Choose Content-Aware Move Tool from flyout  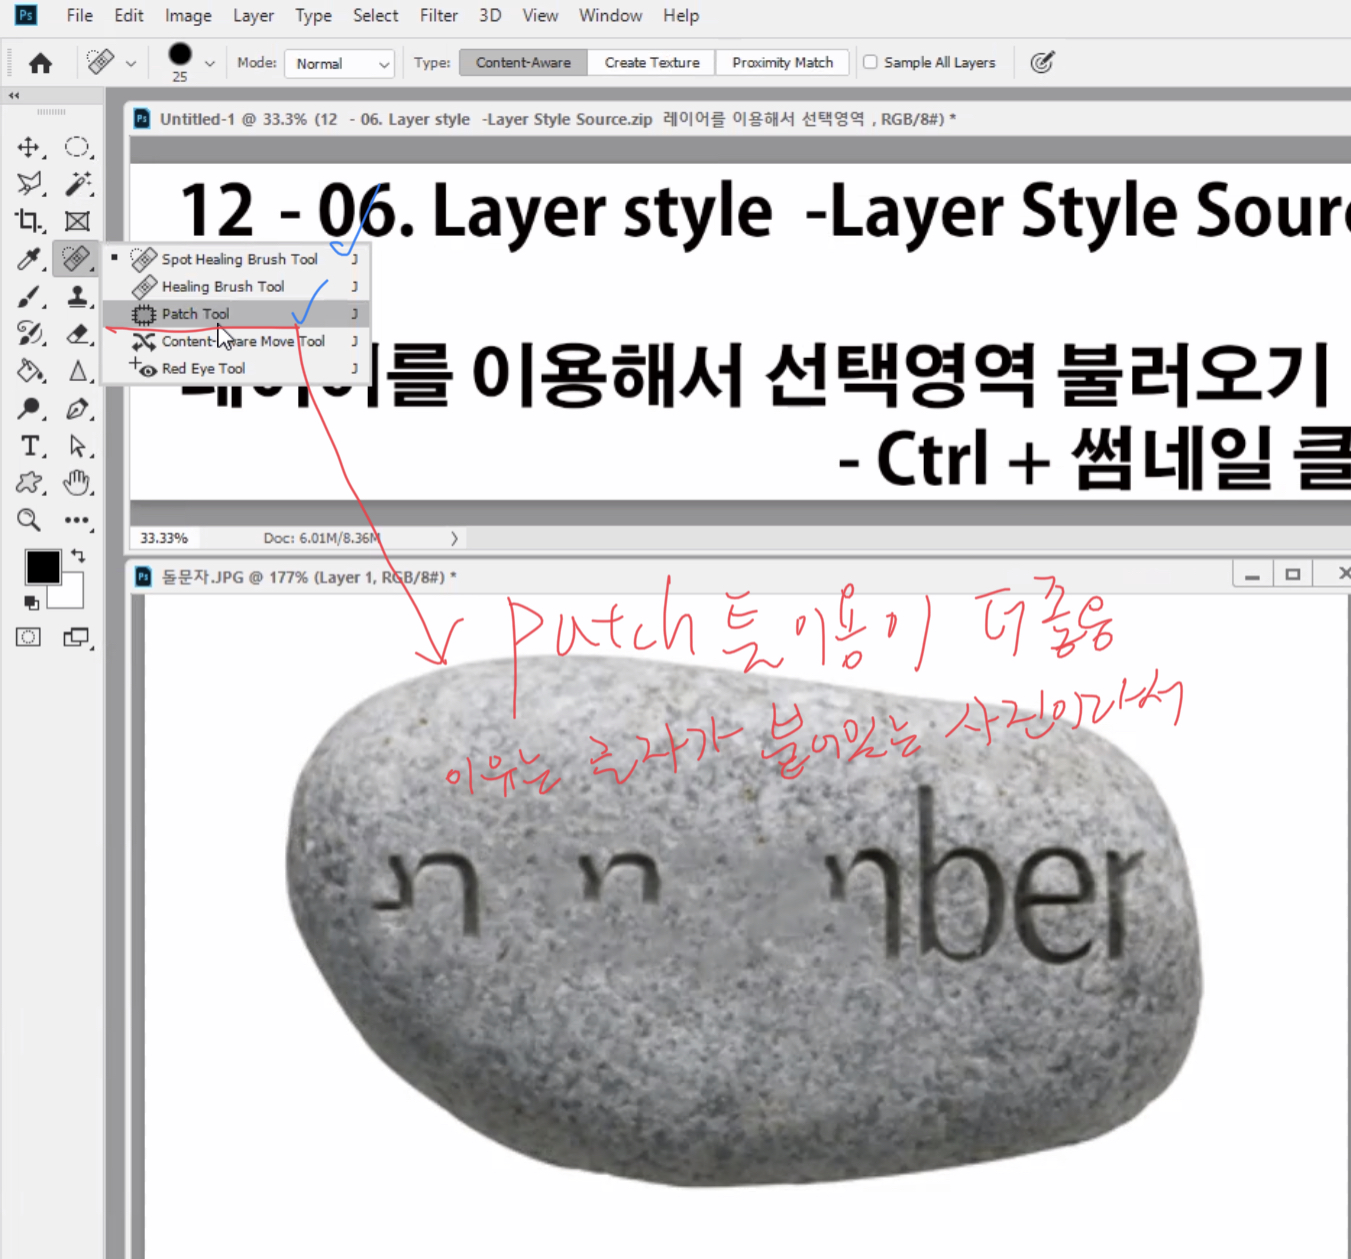237,341
